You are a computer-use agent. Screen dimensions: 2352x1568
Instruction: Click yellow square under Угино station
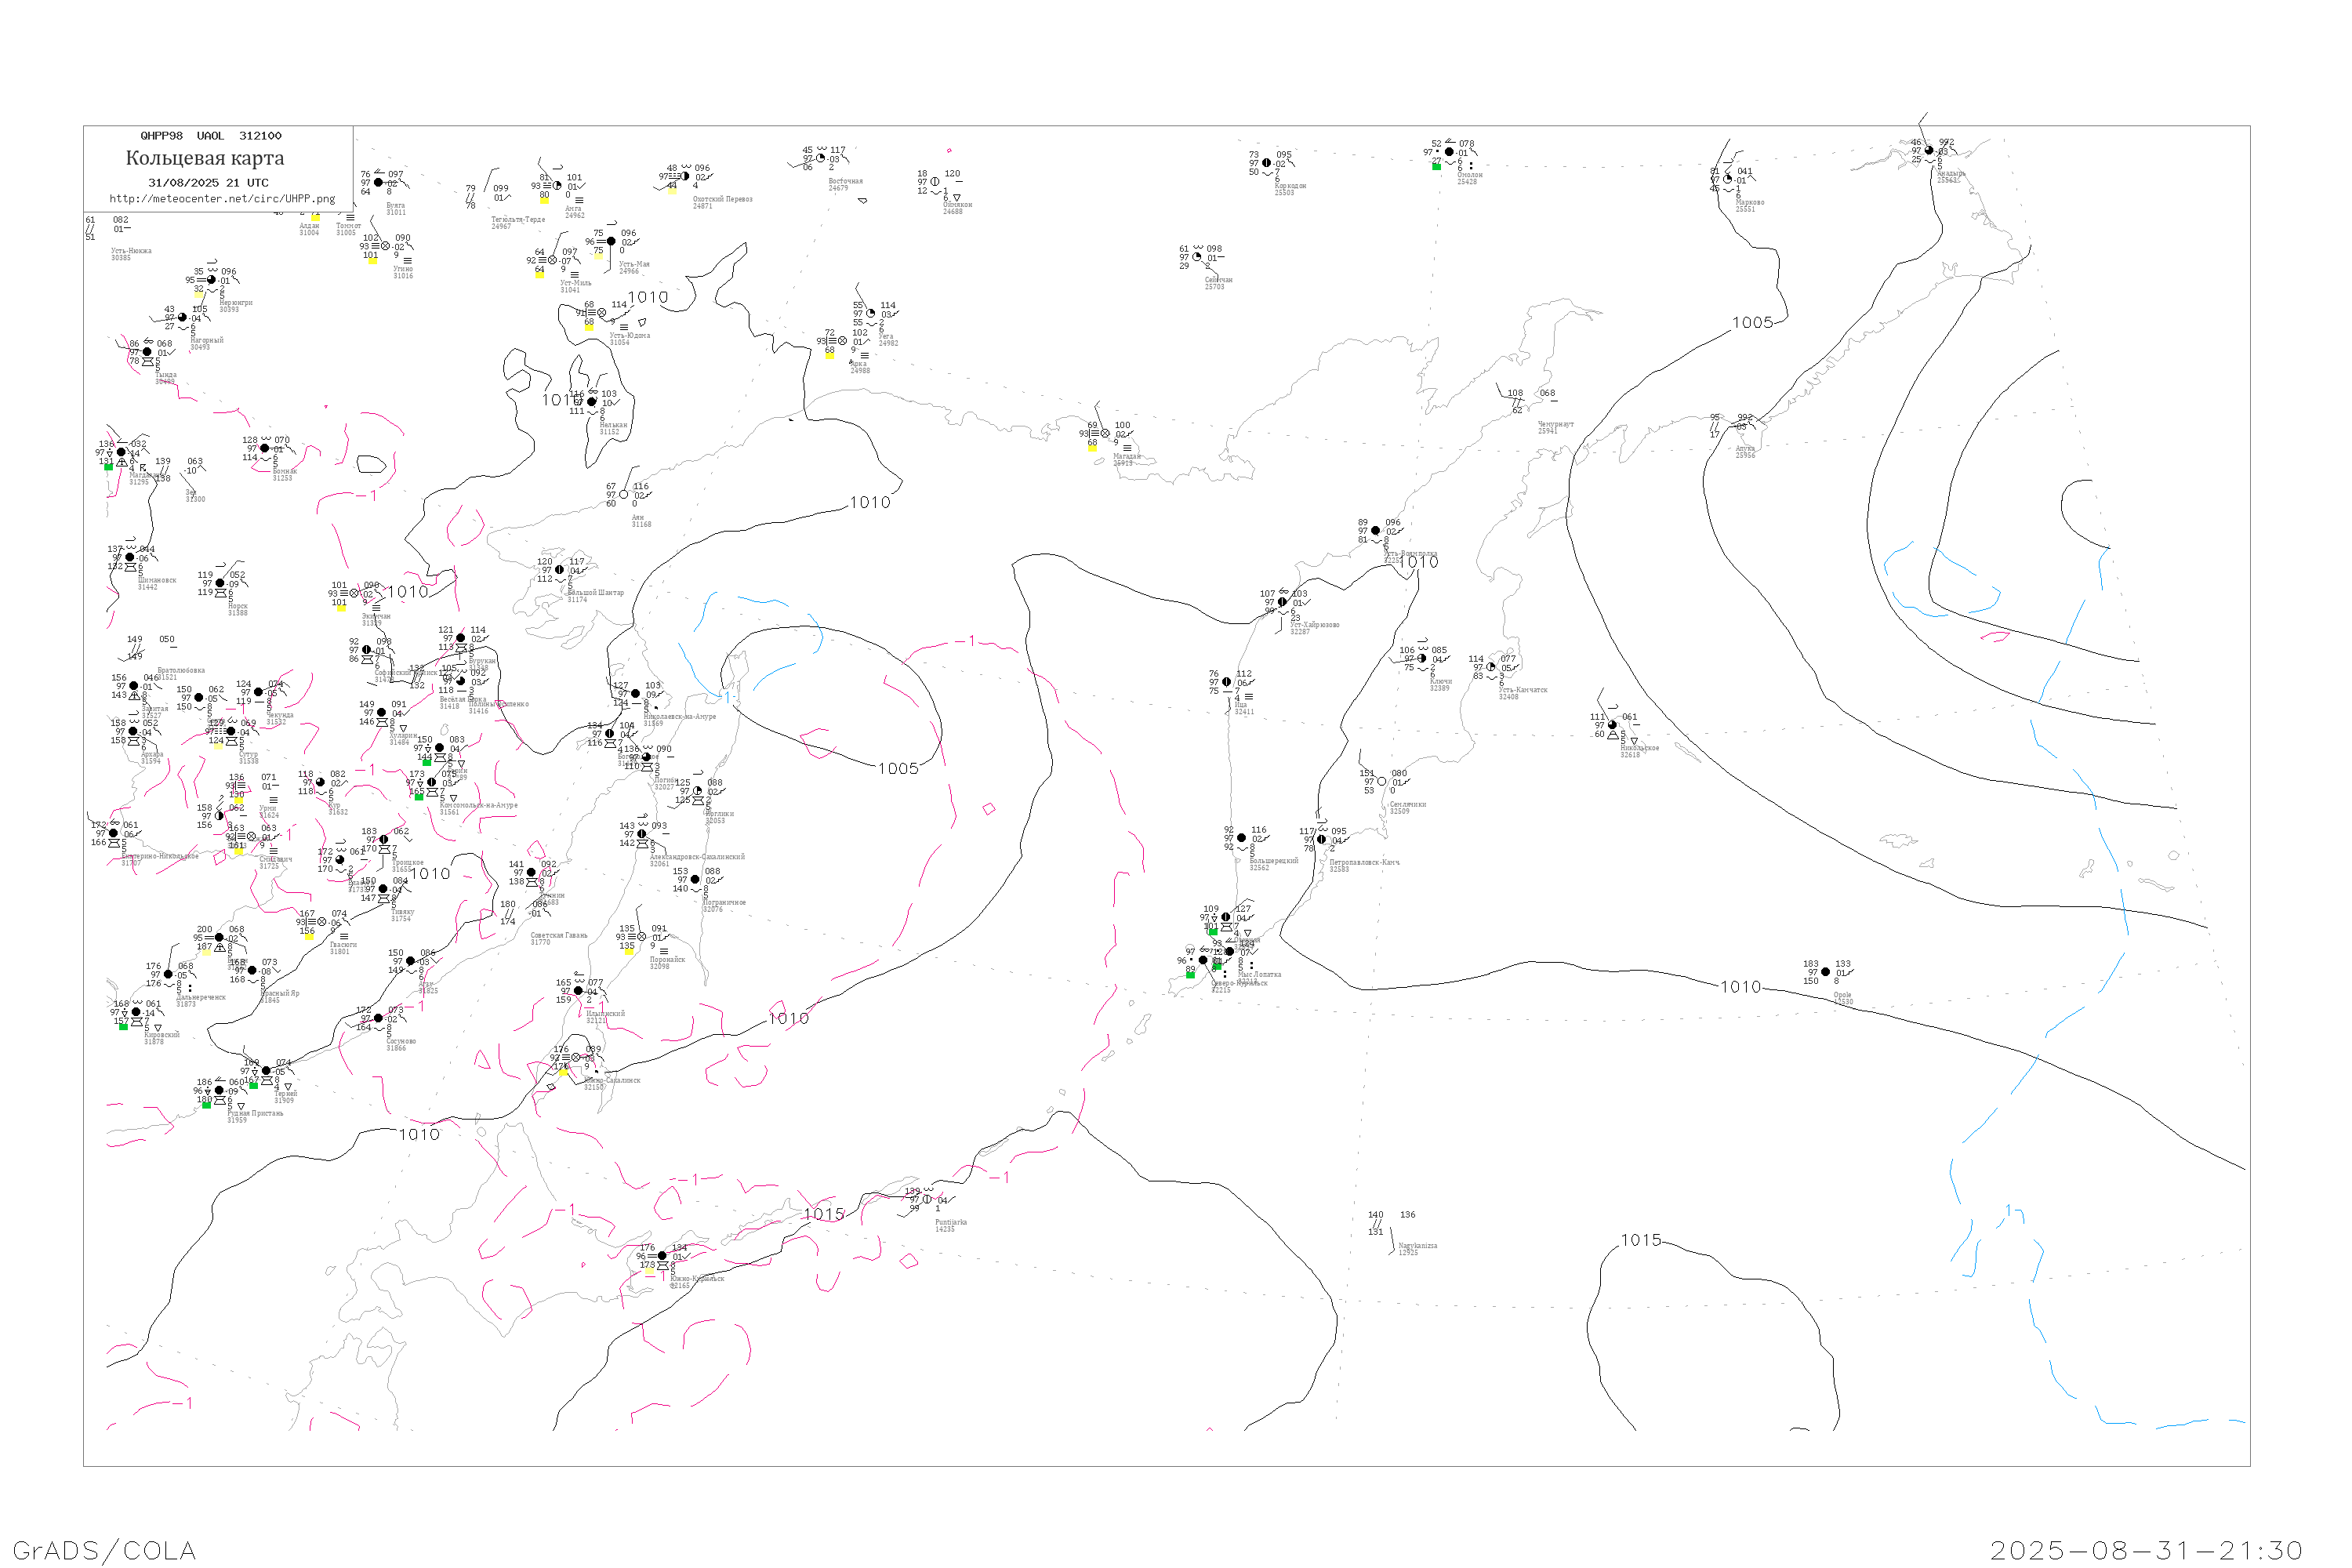[x=372, y=262]
